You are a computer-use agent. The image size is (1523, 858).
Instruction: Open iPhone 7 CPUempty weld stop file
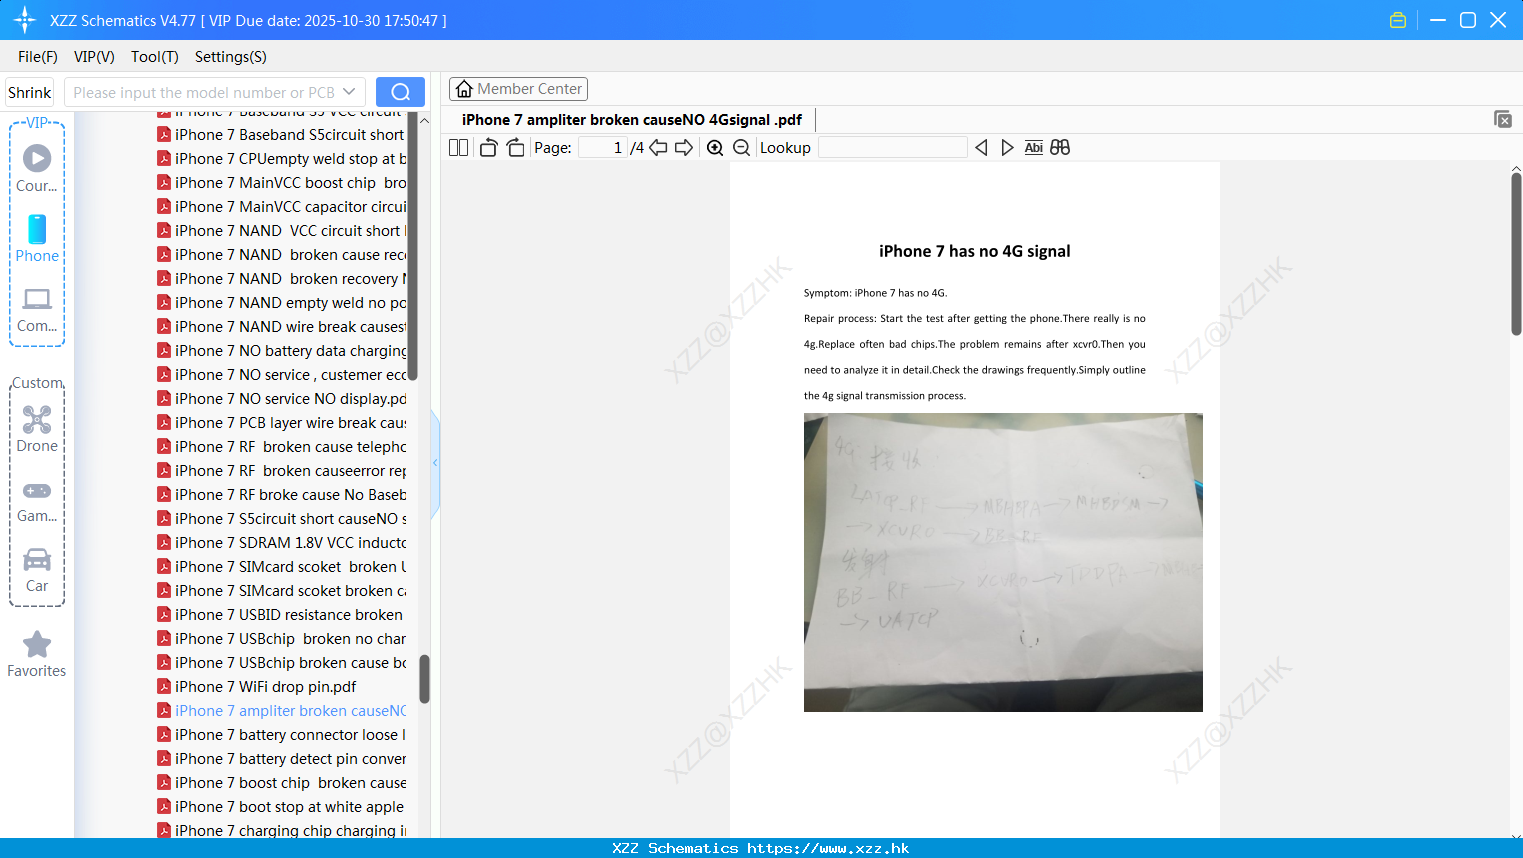coord(281,159)
